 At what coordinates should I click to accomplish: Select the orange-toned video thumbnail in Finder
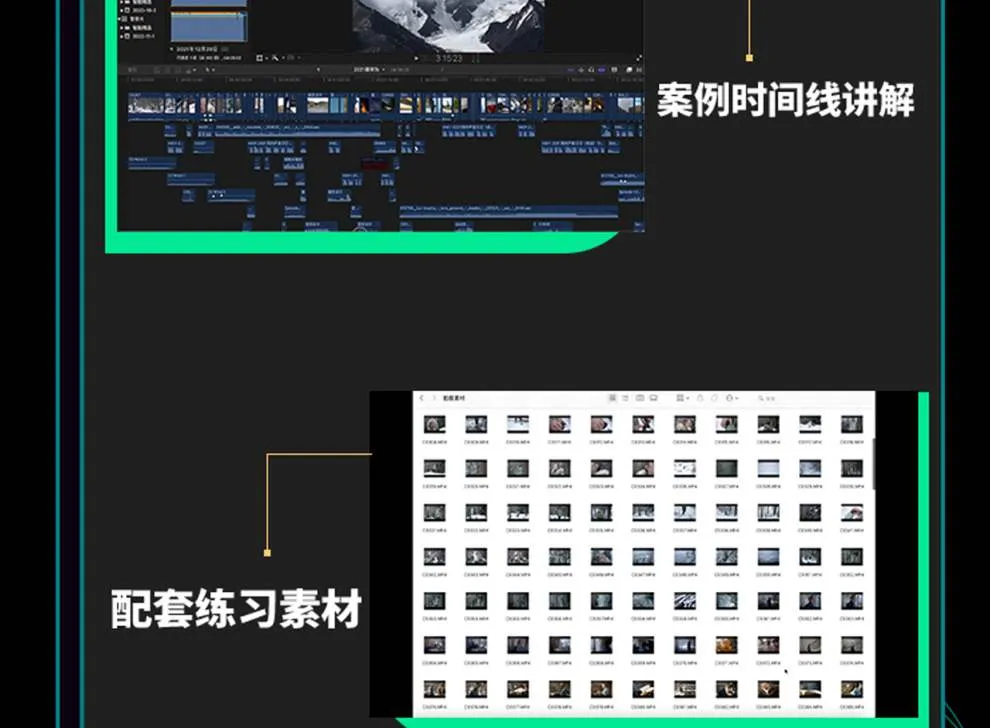click(x=726, y=645)
